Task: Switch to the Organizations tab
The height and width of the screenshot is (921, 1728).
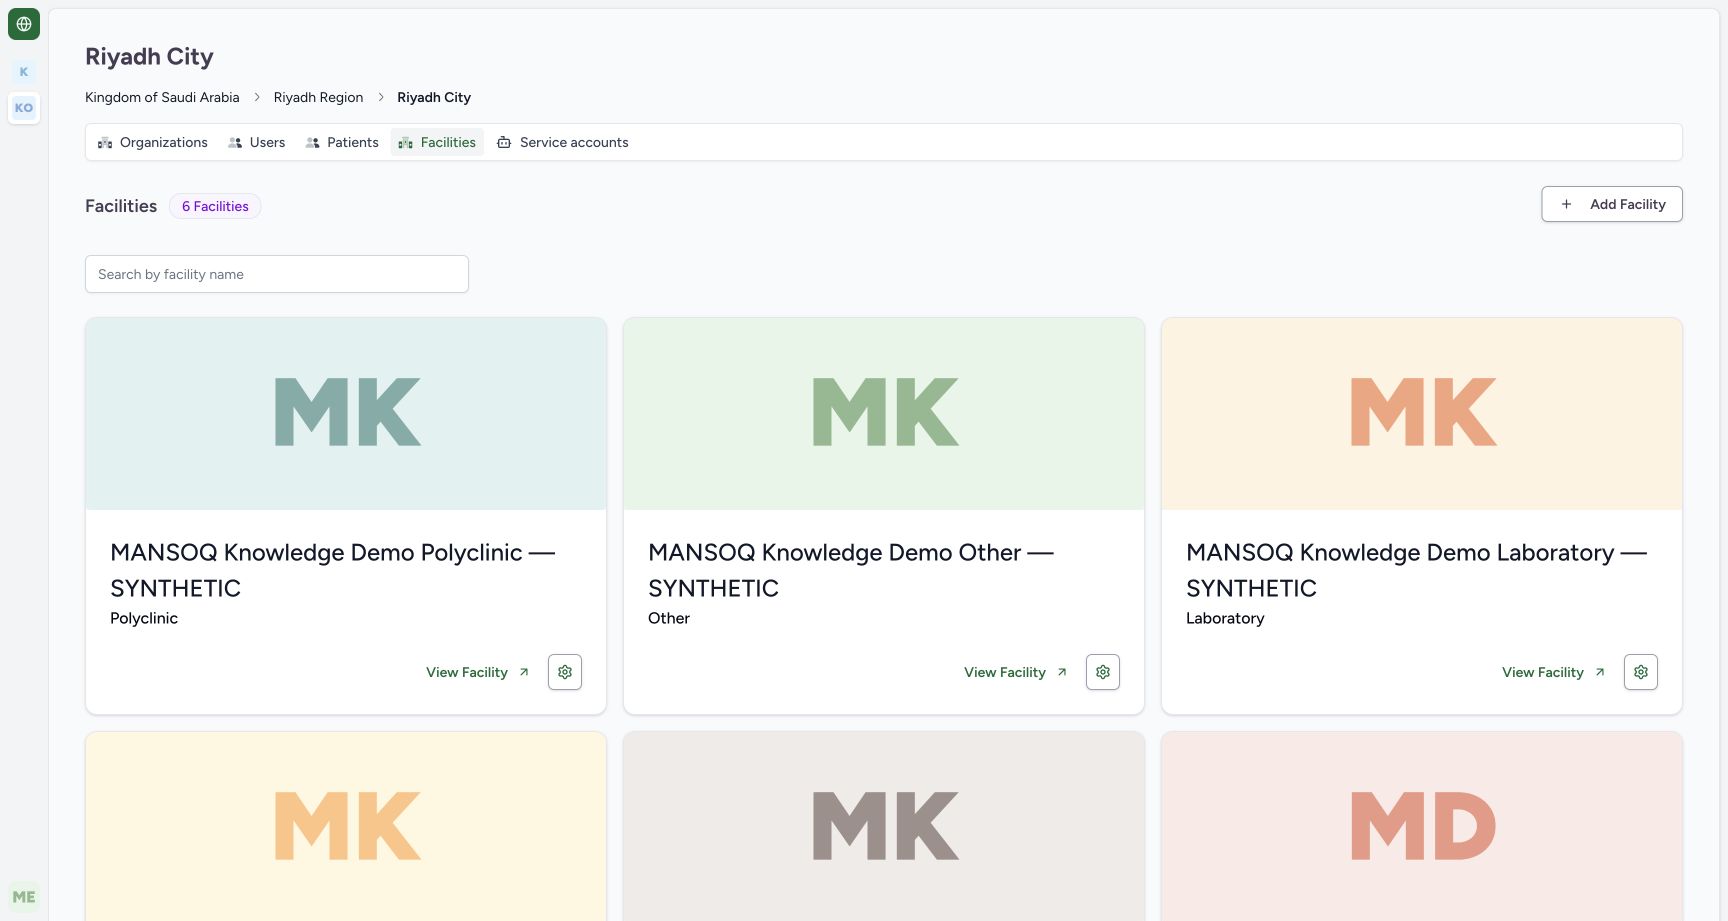Action: click(153, 142)
